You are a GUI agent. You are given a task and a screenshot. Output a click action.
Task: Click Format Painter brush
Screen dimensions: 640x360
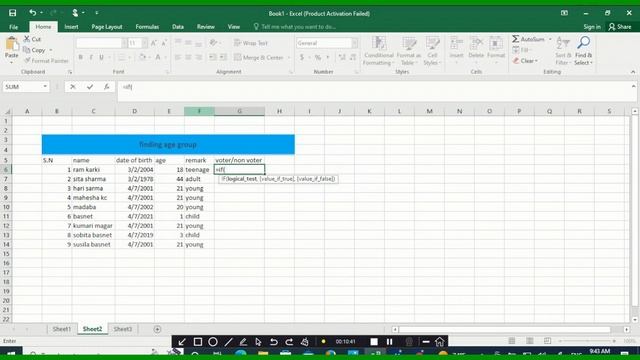46,60
